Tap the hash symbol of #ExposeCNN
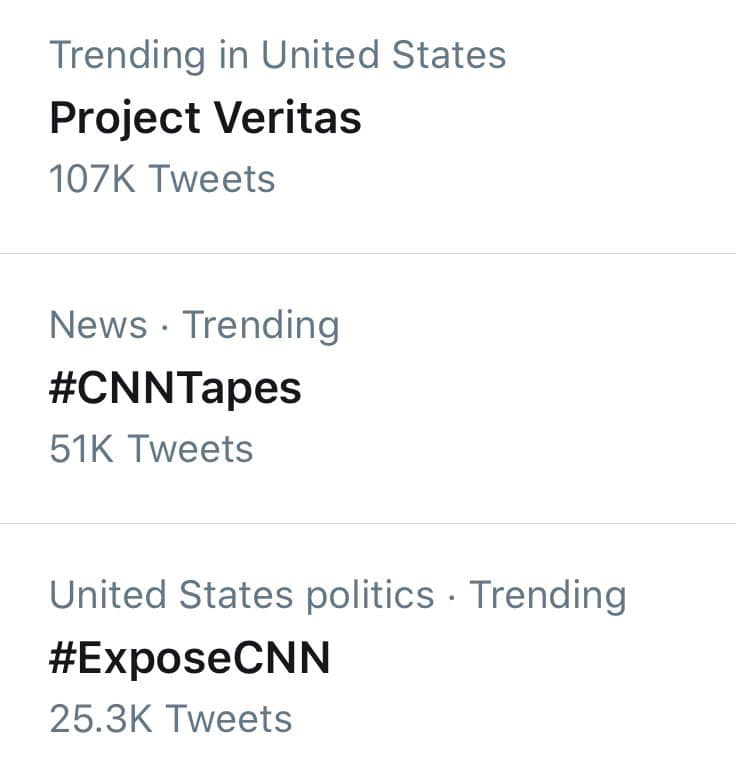 (x=62, y=658)
